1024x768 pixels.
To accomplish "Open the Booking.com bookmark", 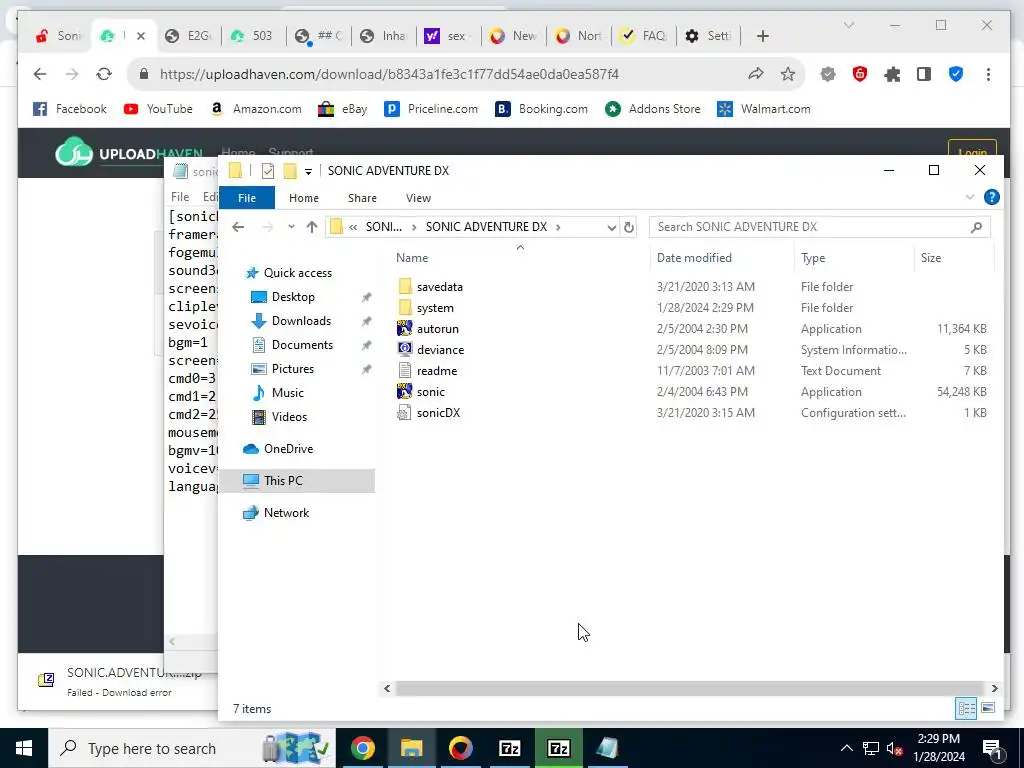I will click(541, 109).
